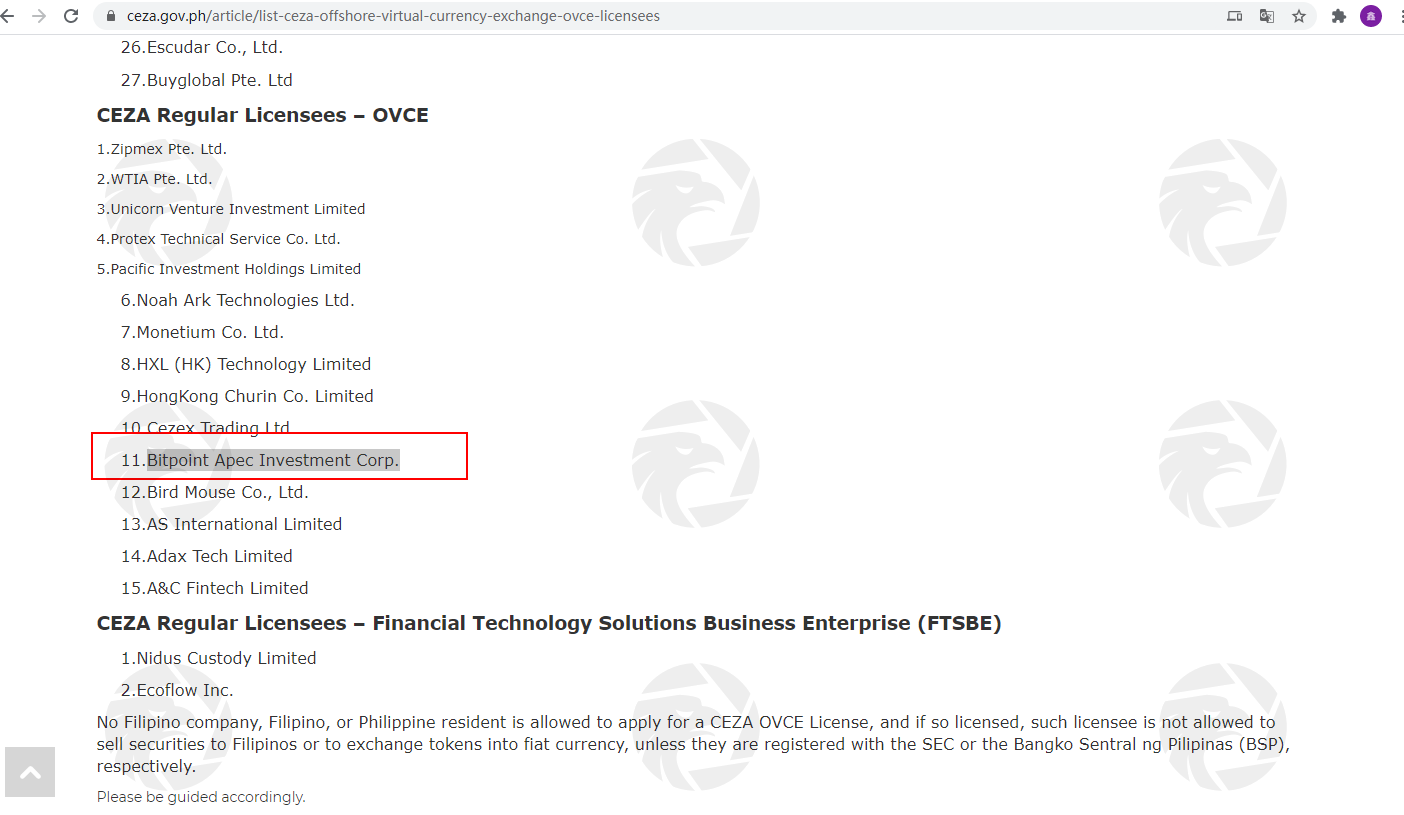Click the ceza.gov.ph address bar URL
This screenshot has height=815, width=1404.
pos(393,16)
